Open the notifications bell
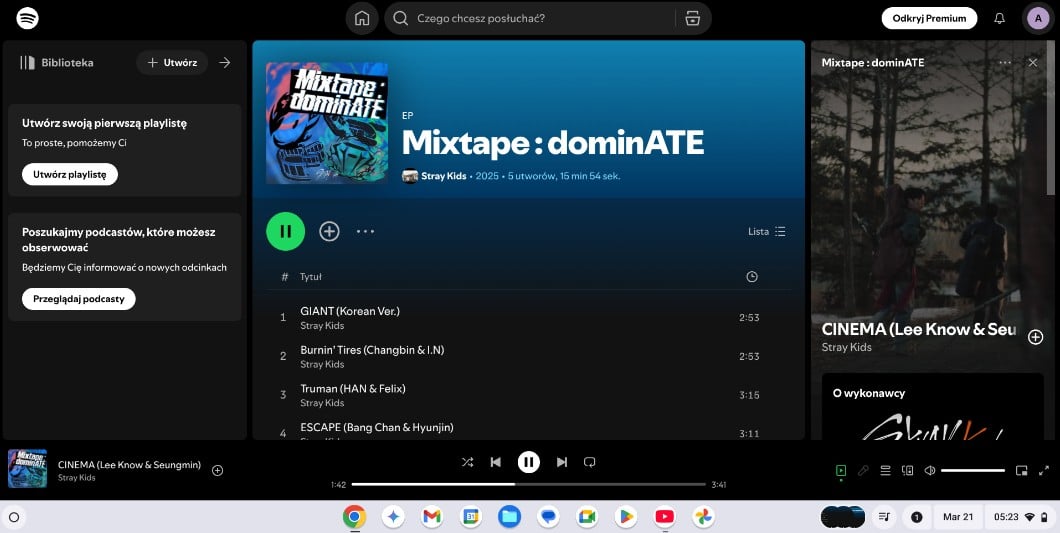Viewport: 1060px width, 533px height. [999, 18]
